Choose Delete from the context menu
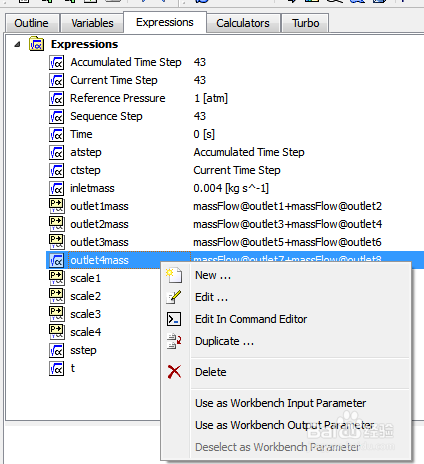The image size is (424, 464). pos(286,372)
